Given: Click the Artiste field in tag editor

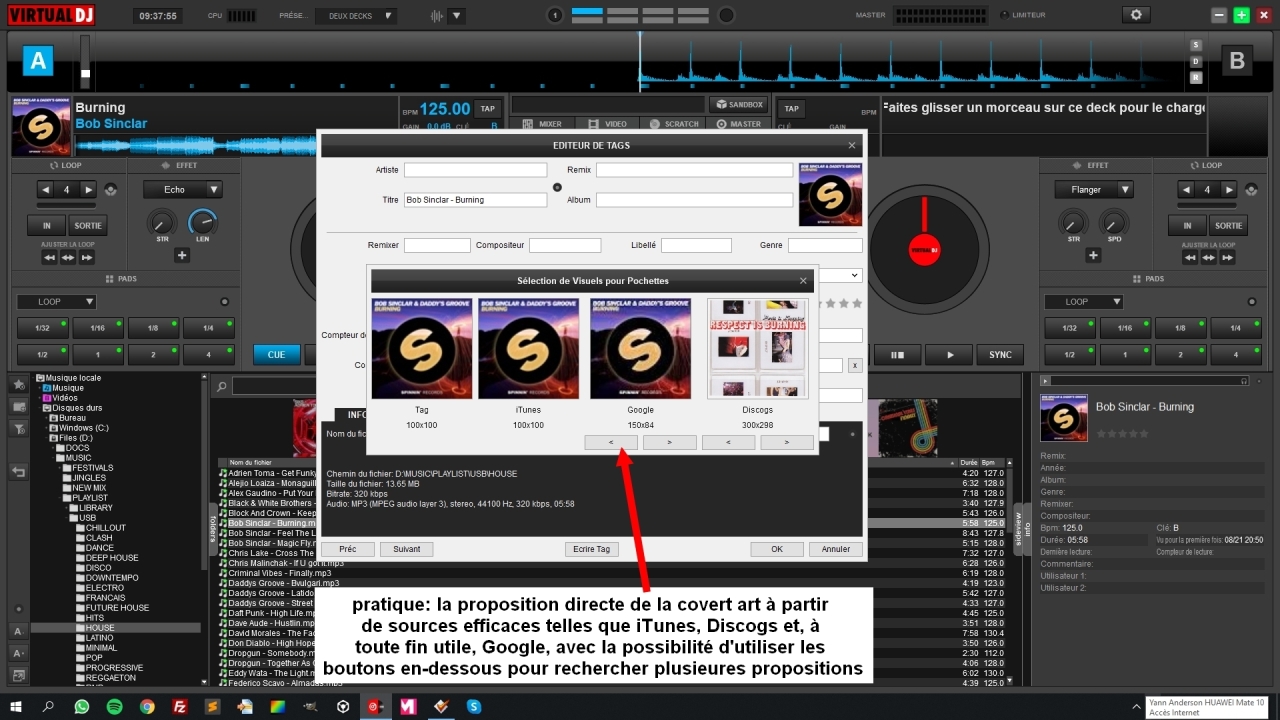Looking at the screenshot, I should (475, 170).
